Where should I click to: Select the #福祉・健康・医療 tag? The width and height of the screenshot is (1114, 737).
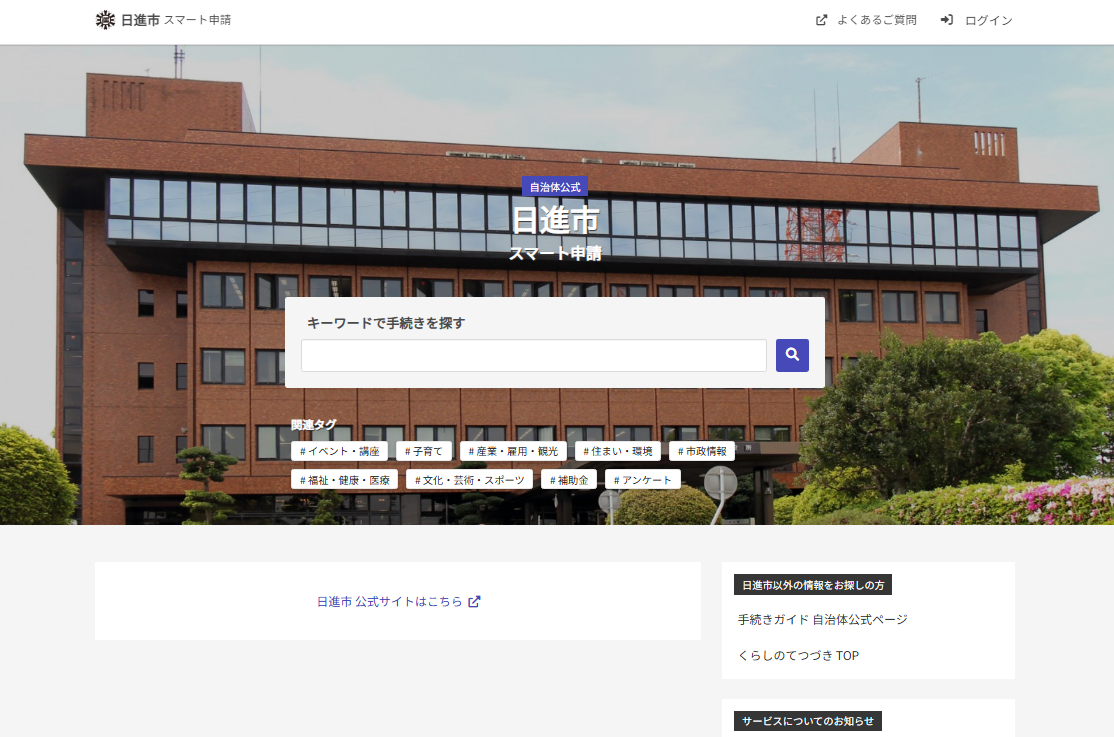[345, 480]
